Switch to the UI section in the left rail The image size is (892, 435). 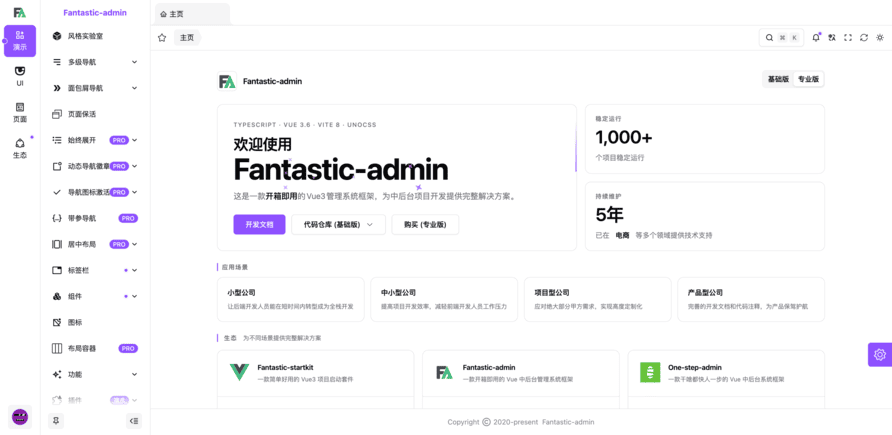click(19, 76)
